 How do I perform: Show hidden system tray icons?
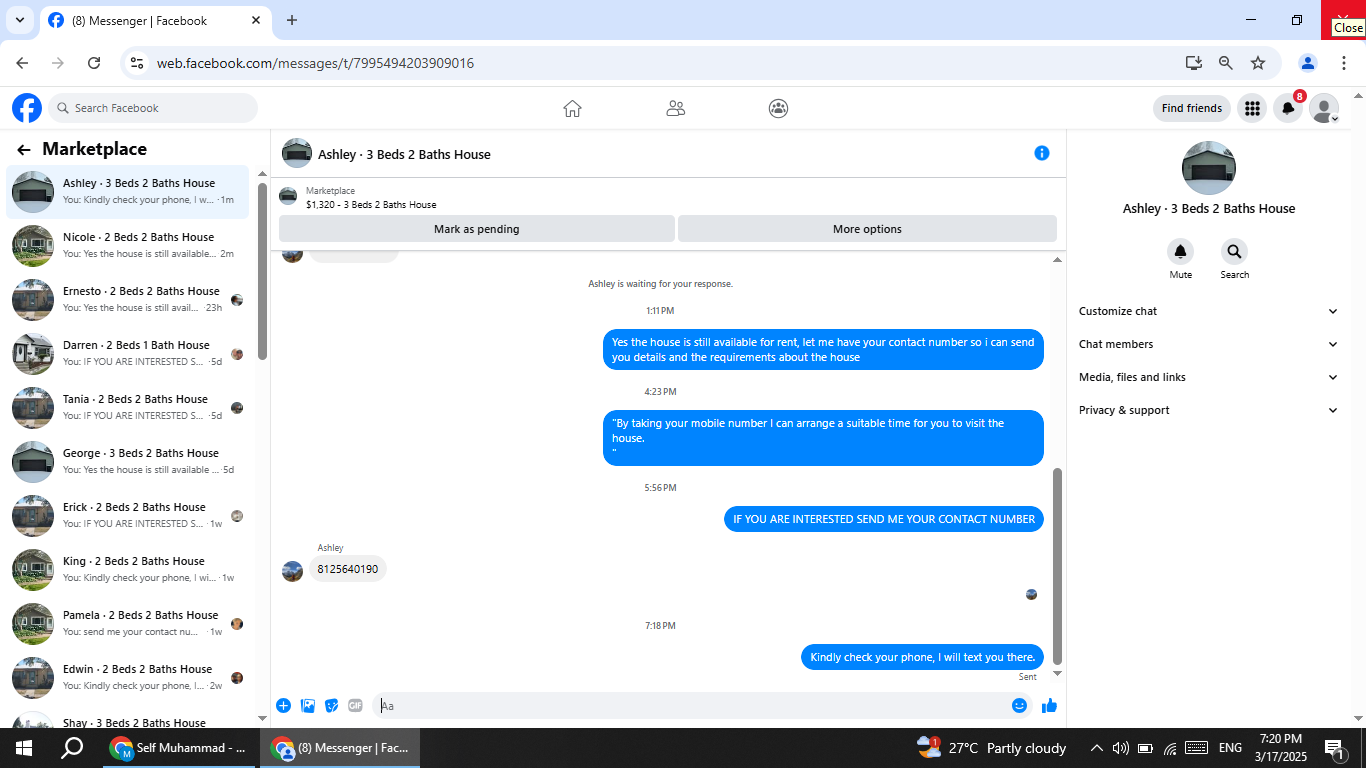1096,748
